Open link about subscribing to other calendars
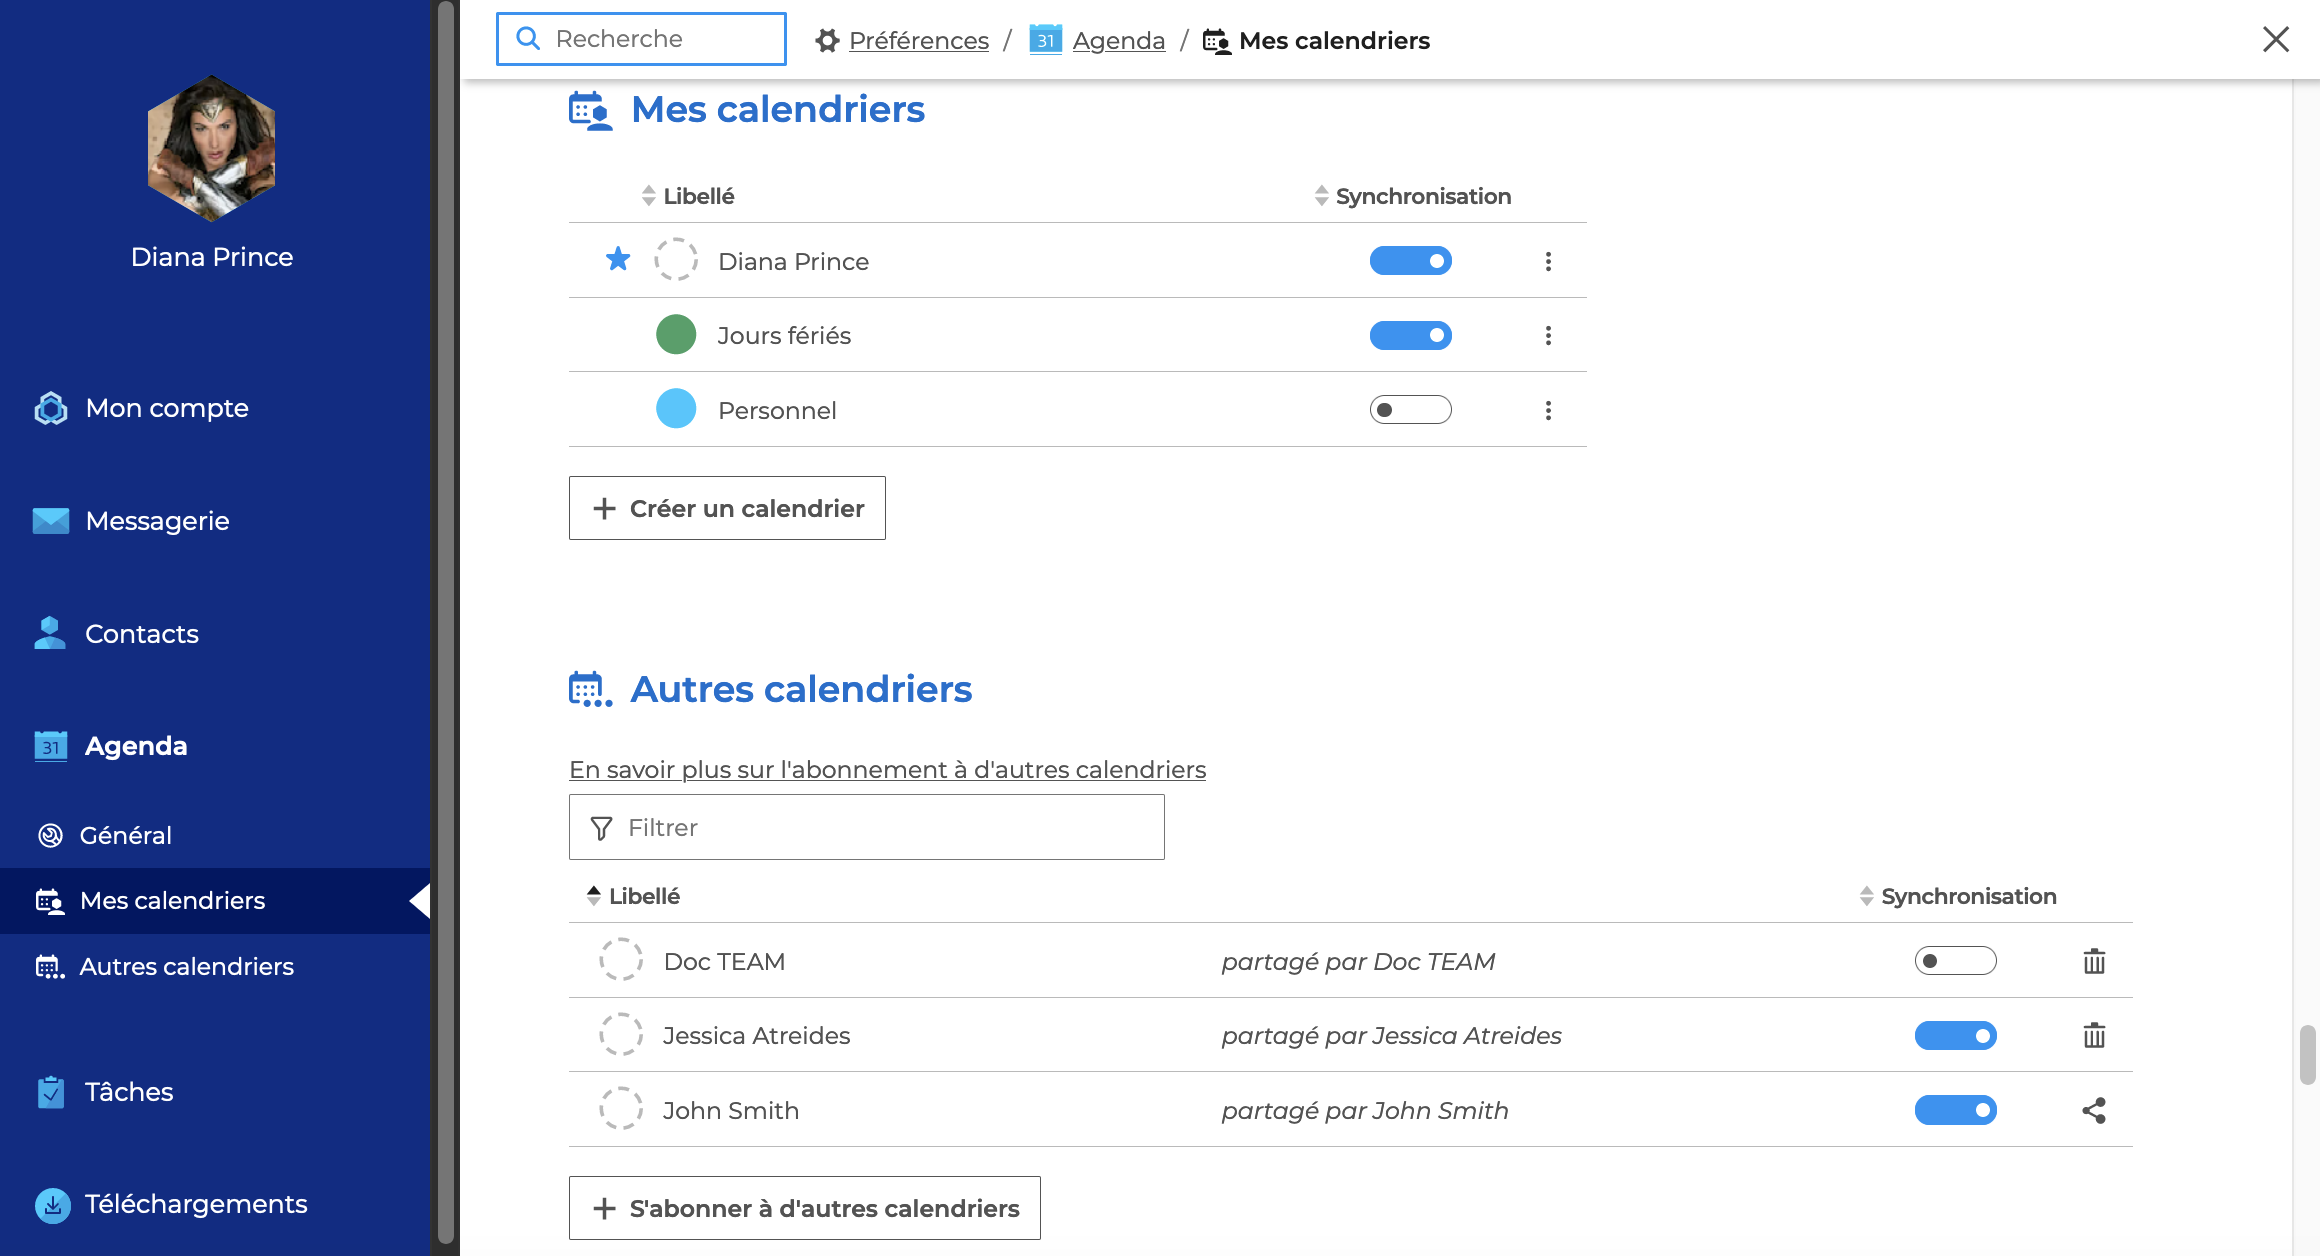This screenshot has height=1256, width=2320. (887, 769)
